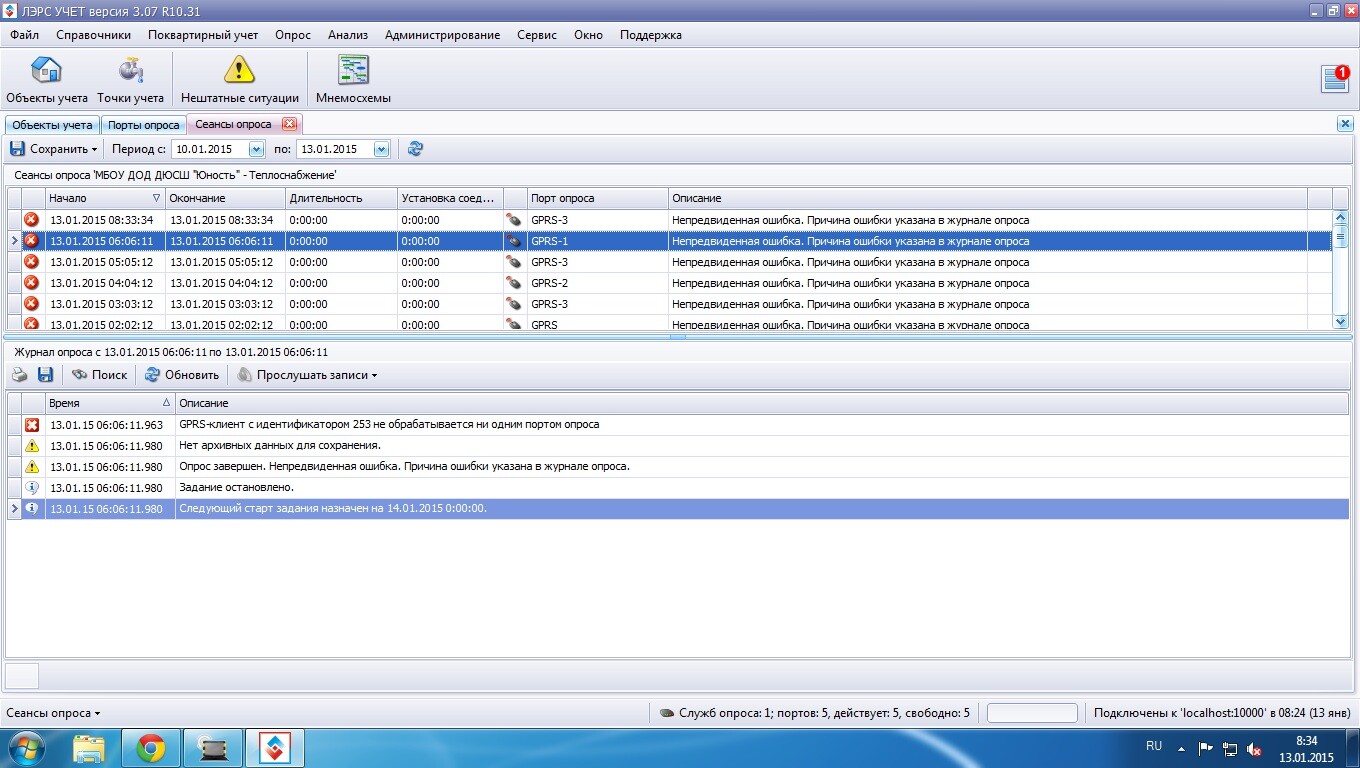Open Сохранить dropdown button
The height and width of the screenshot is (768, 1360).
[x=54, y=149]
